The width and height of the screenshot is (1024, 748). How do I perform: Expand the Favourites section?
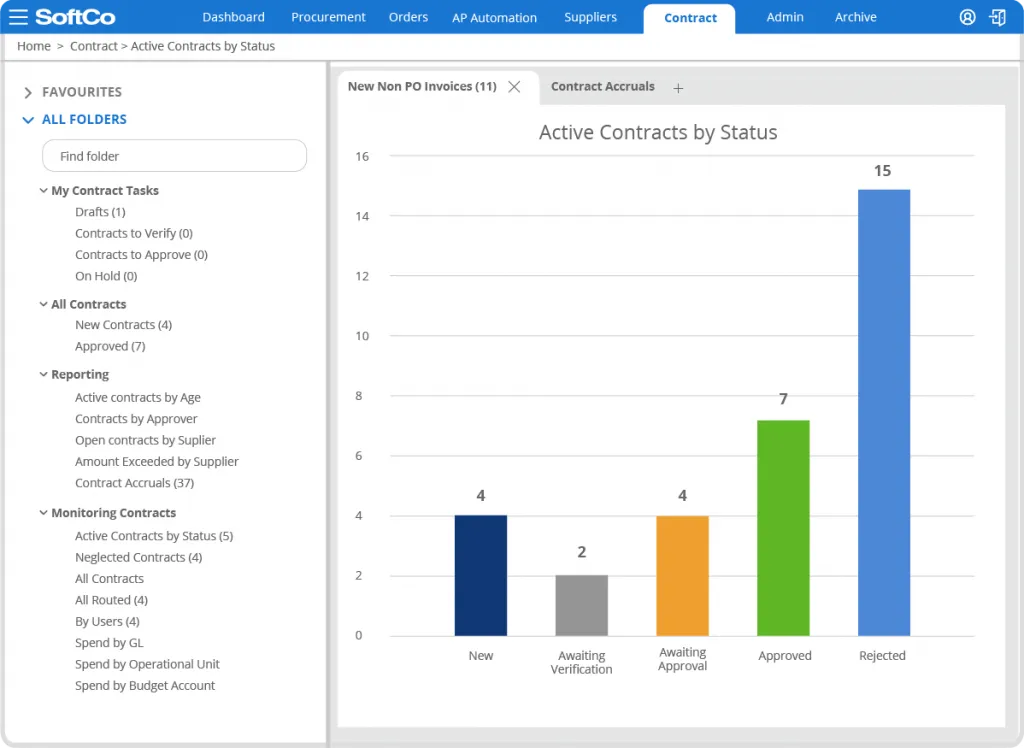[28, 92]
